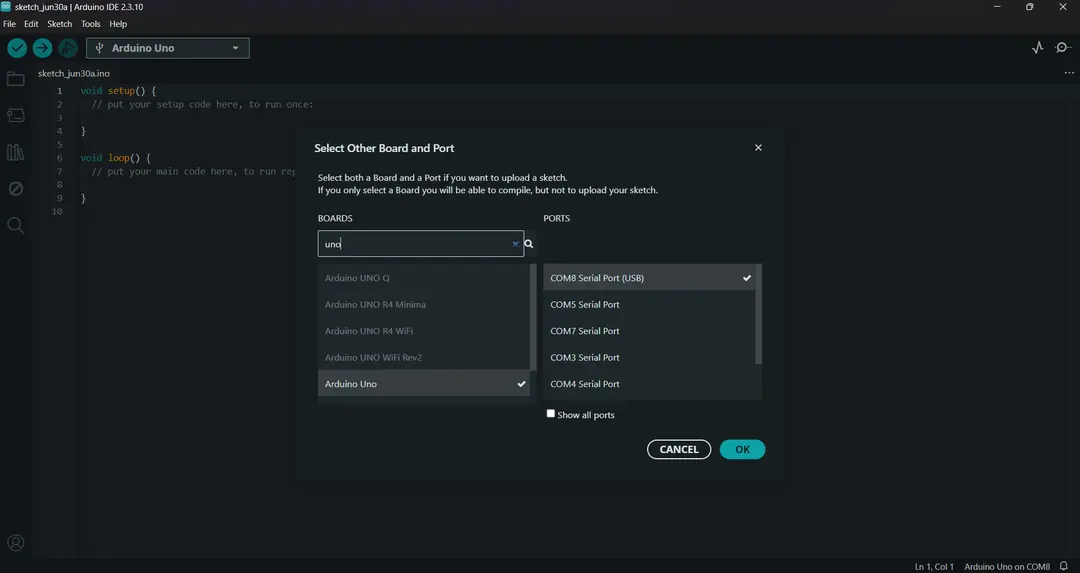Click Arduino Uno on COM8 in status bar
The image size is (1080, 573).
1007,566
